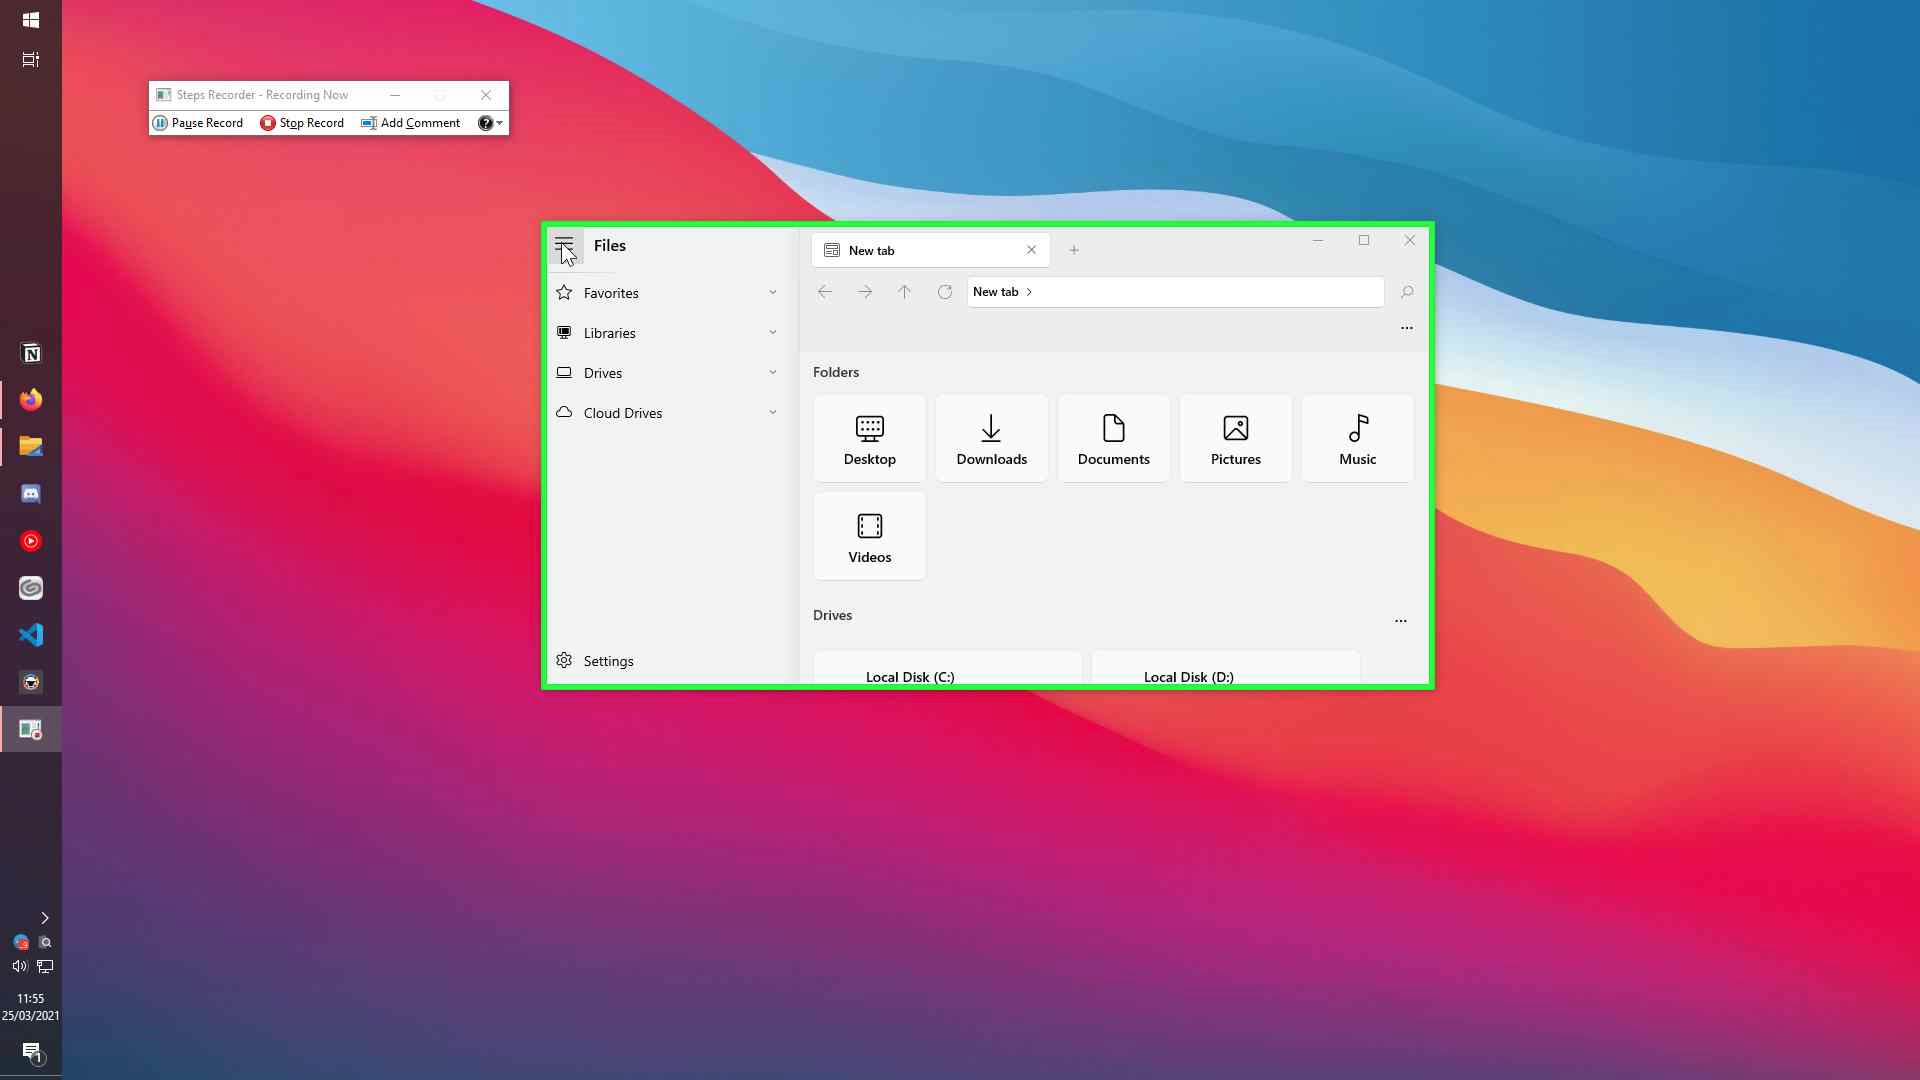This screenshot has width=1920, height=1080.
Task: Open the Videos folder
Action: click(869, 536)
